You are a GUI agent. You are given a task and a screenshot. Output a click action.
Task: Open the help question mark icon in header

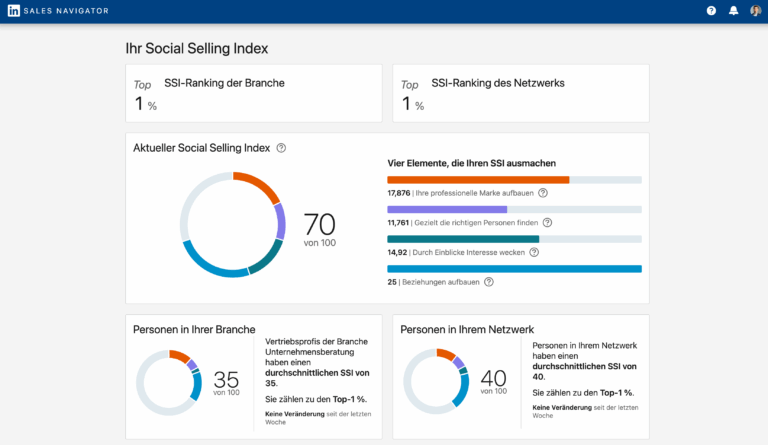pyautogui.click(x=711, y=10)
